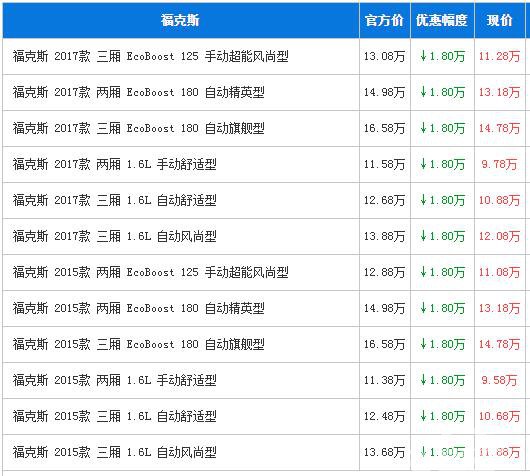This screenshot has width=530, height=476.
Task: Click current price 9.58万
Action: pyautogui.click(x=499, y=380)
